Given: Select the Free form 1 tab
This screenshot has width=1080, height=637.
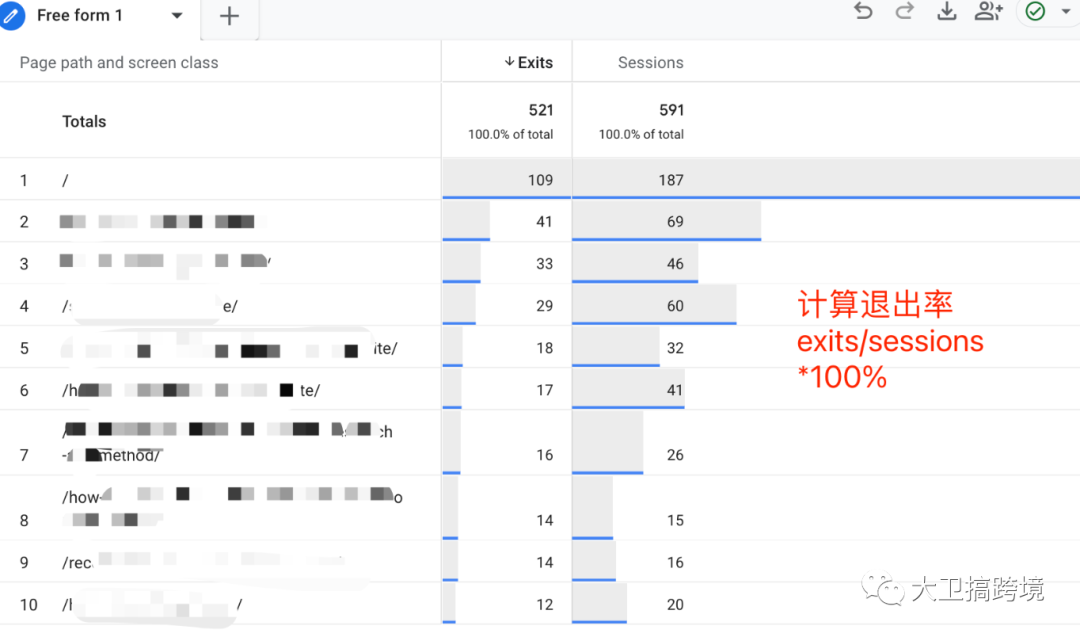Looking at the screenshot, I should (x=80, y=16).
